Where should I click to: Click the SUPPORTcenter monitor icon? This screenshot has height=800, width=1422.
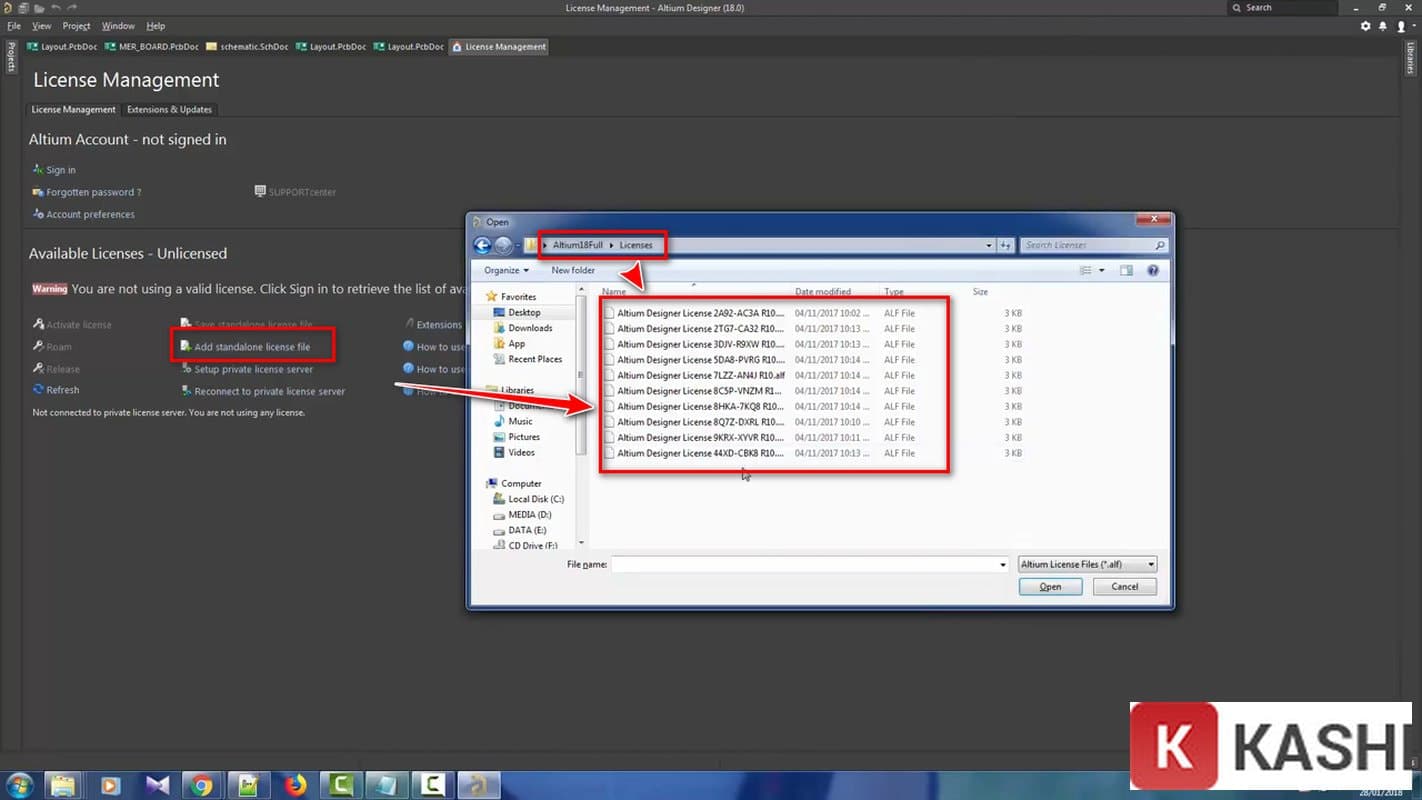[260, 192]
